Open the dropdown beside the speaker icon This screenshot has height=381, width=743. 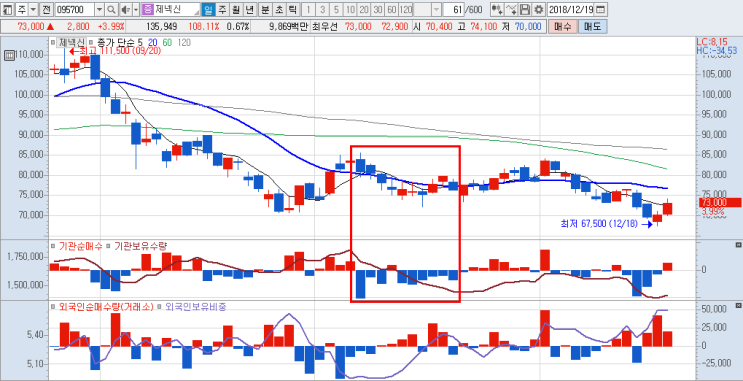136,9
